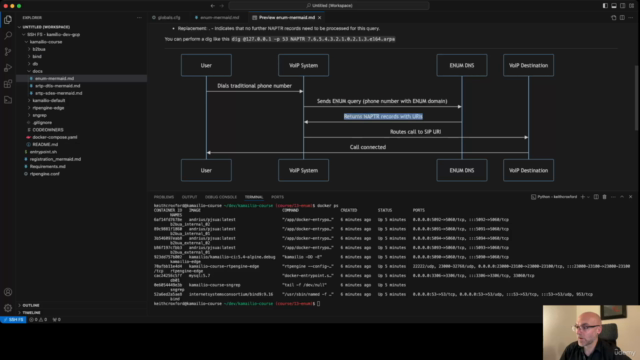This screenshot has height=360, width=640.
Task: Close the terminal panel
Action: pyautogui.click(x=631, y=197)
